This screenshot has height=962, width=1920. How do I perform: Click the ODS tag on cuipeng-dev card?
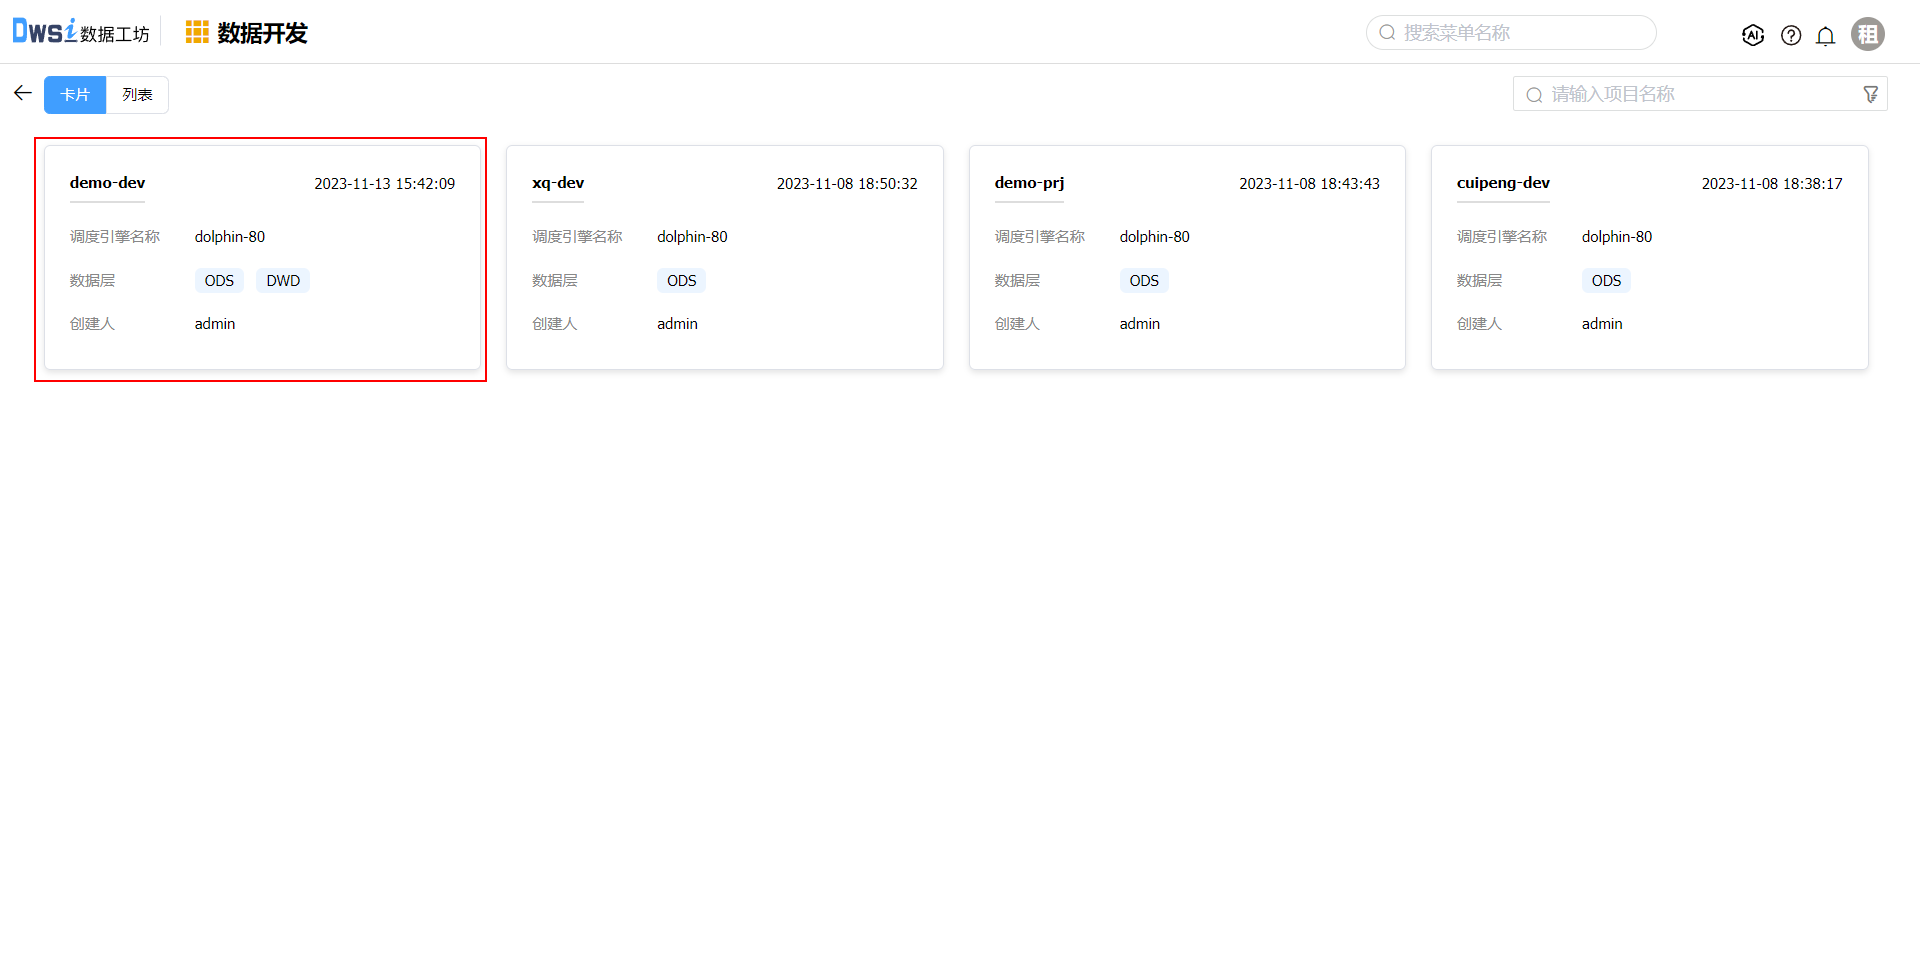(x=1606, y=281)
